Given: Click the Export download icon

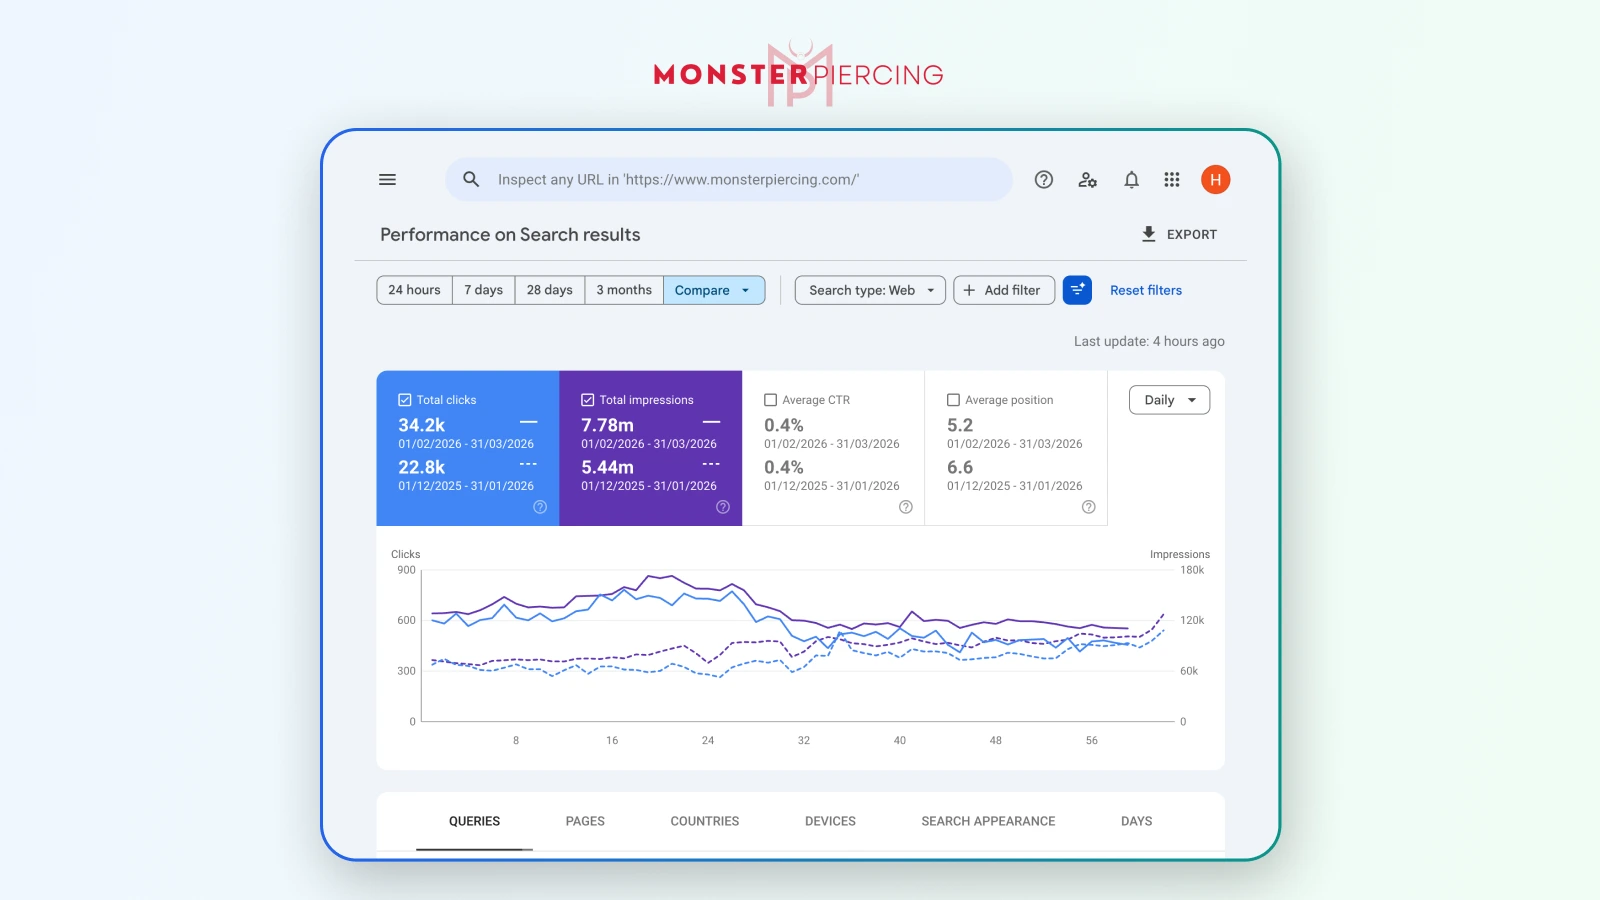Looking at the screenshot, I should [x=1148, y=234].
